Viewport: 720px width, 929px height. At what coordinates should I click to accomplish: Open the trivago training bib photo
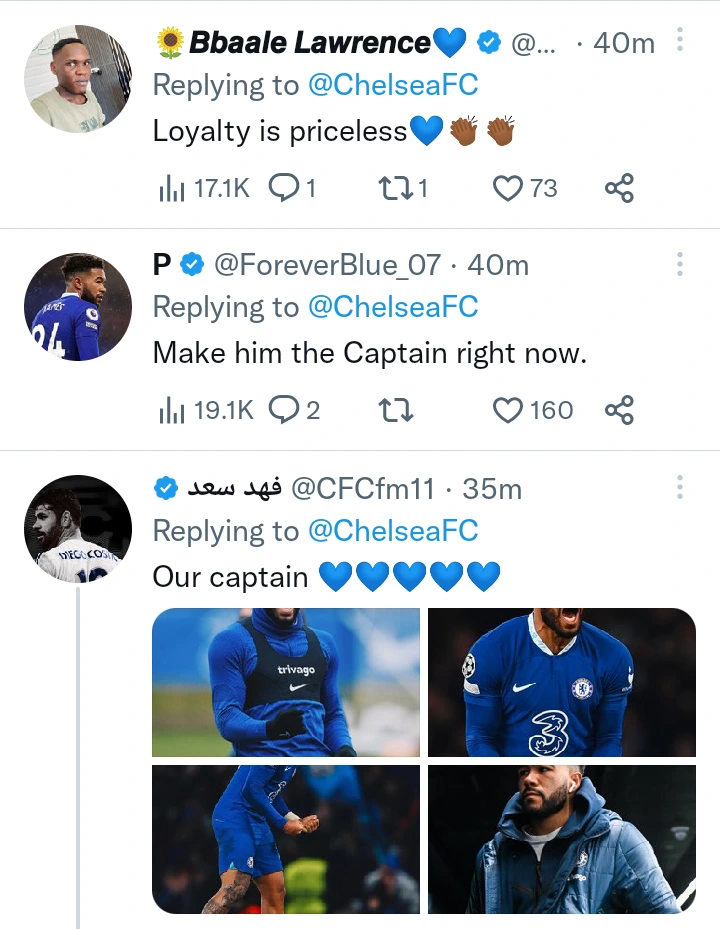(286, 682)
